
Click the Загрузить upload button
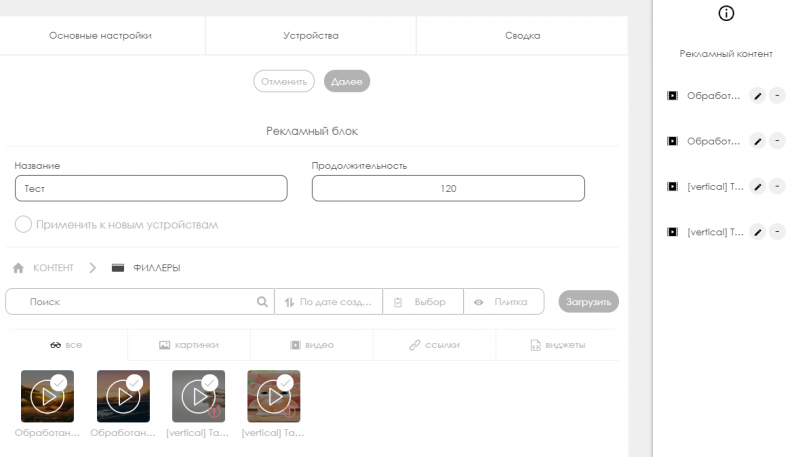pos(589,301)
